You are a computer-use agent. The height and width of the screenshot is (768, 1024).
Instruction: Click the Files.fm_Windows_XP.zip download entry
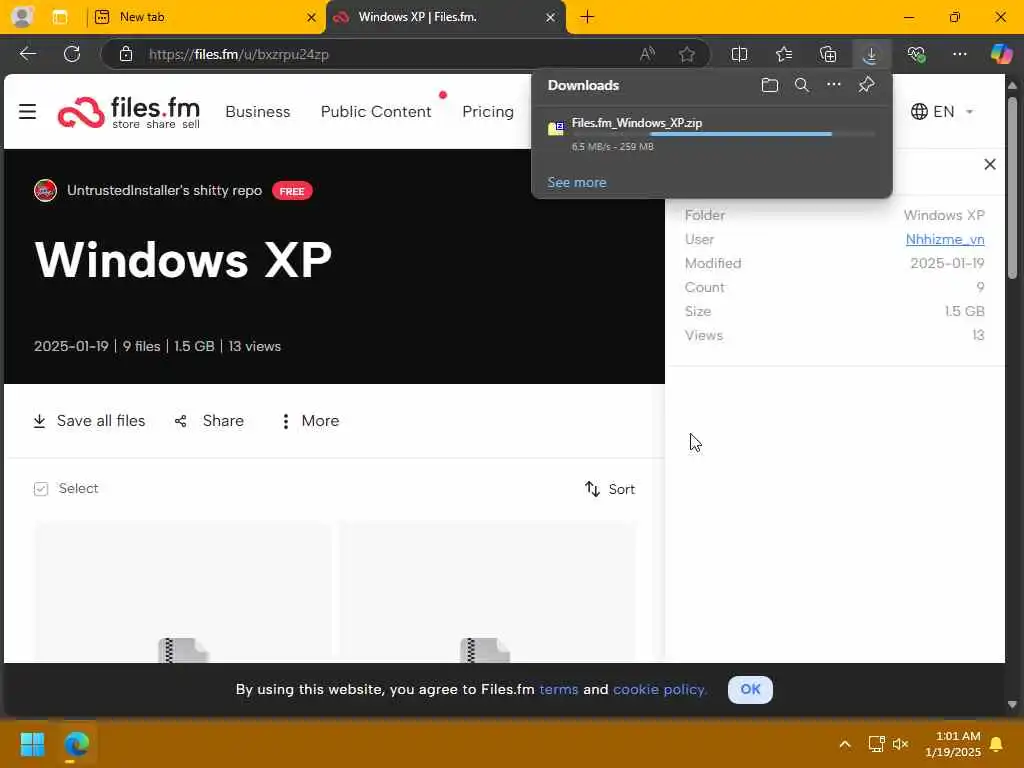click(712, 135)
